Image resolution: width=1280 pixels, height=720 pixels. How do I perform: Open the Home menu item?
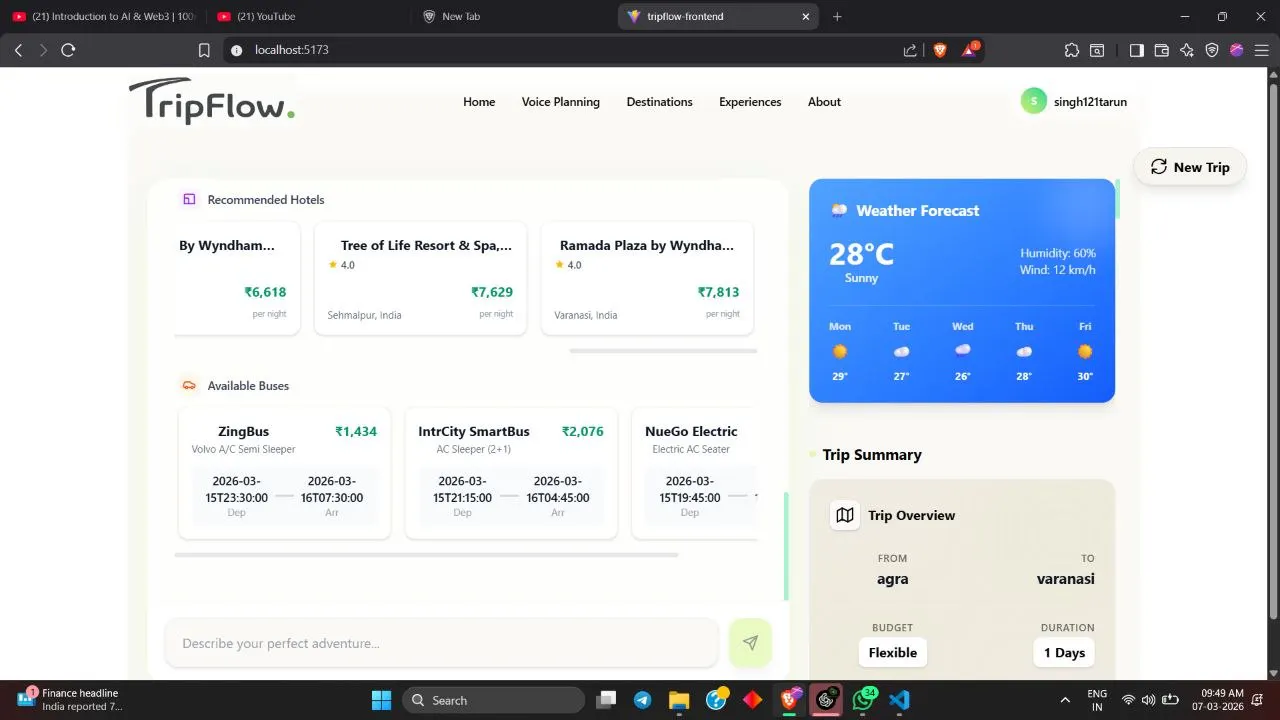pos(479,102)
